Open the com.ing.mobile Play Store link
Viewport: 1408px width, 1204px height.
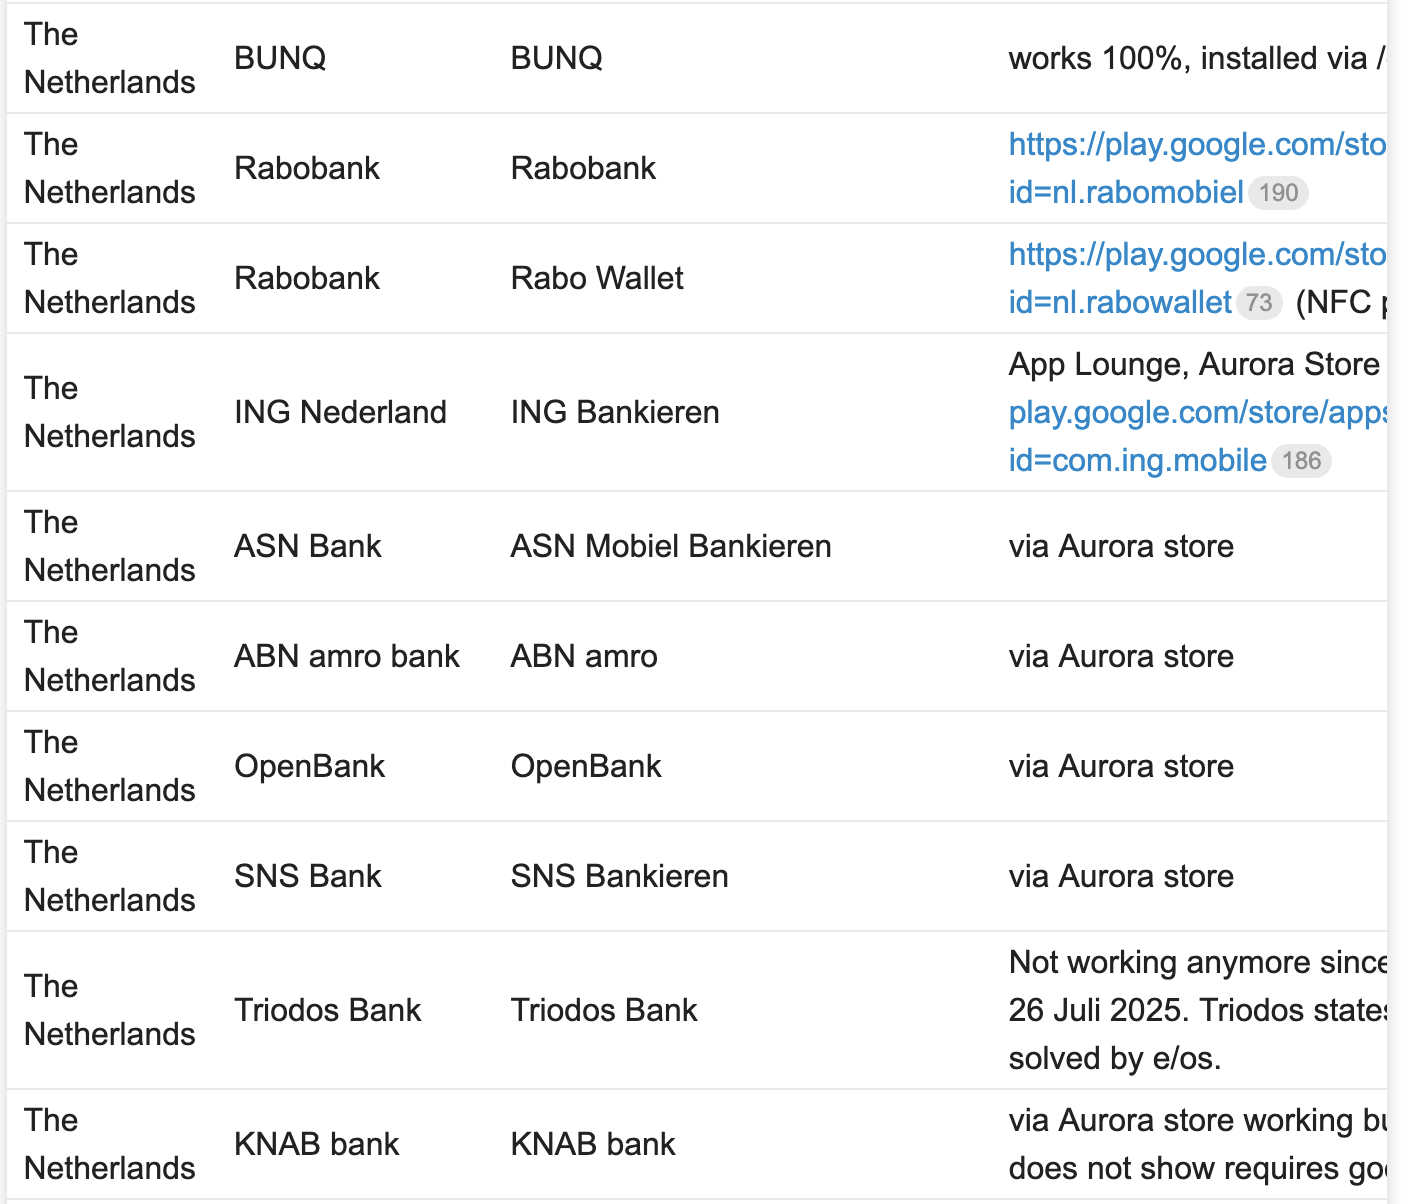pyautogui.click(x=1137, y=461)
